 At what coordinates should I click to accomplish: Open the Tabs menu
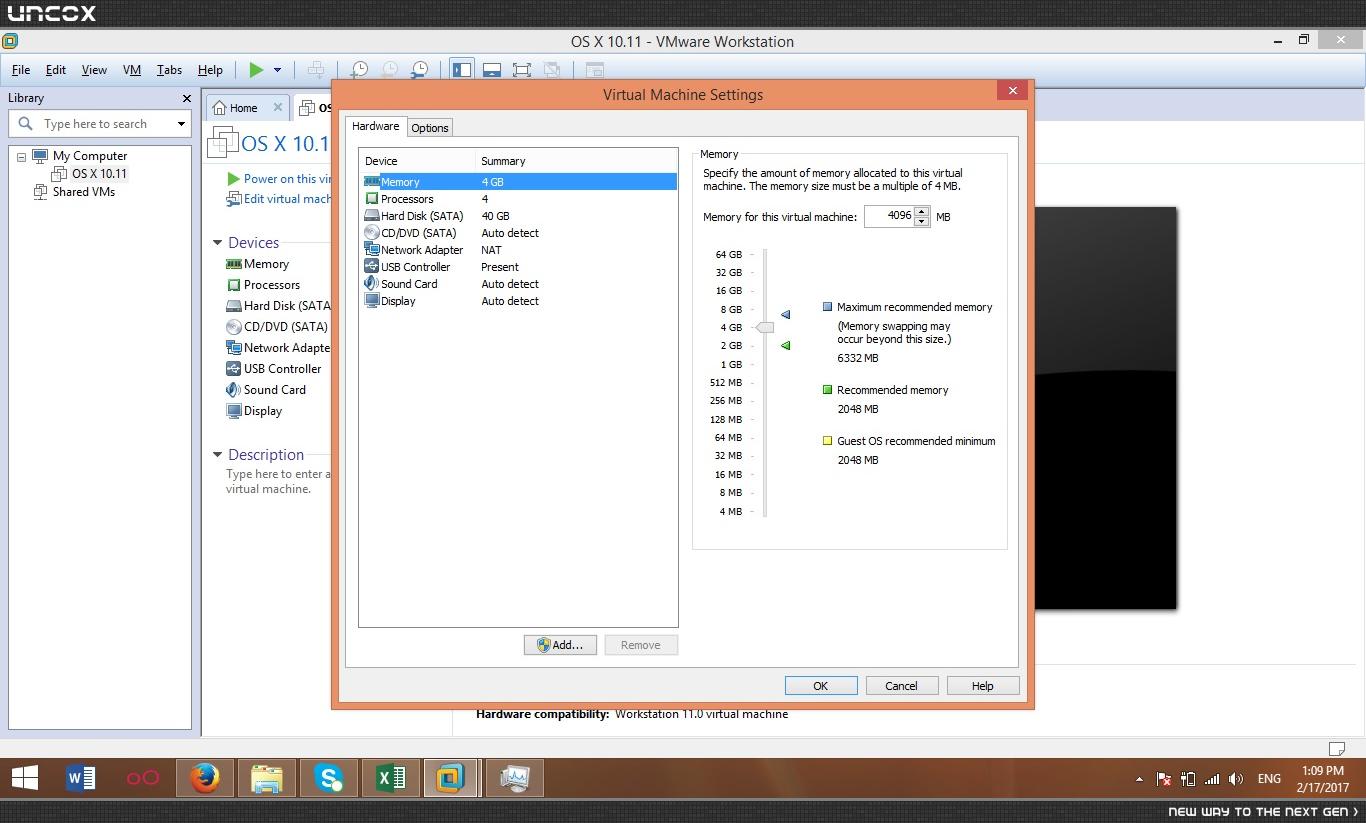tap(169, 70)
